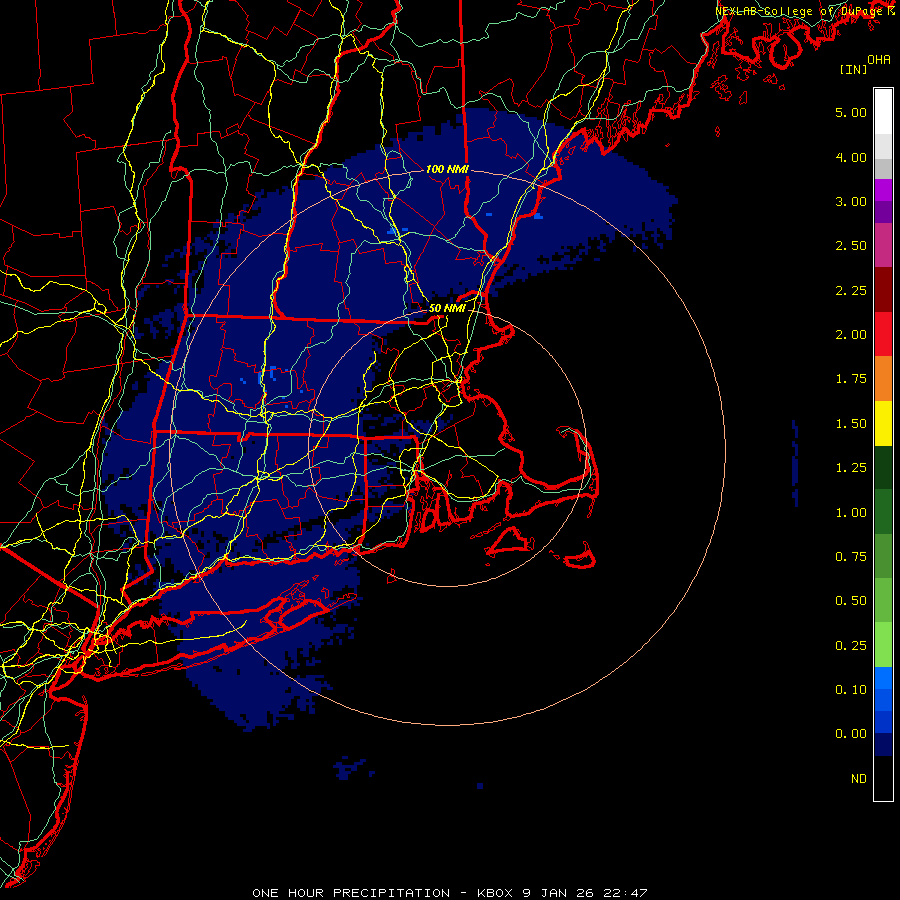Select the 1.50 legend value
Viewport: 900px width, 900px height.
pos(851,424)
